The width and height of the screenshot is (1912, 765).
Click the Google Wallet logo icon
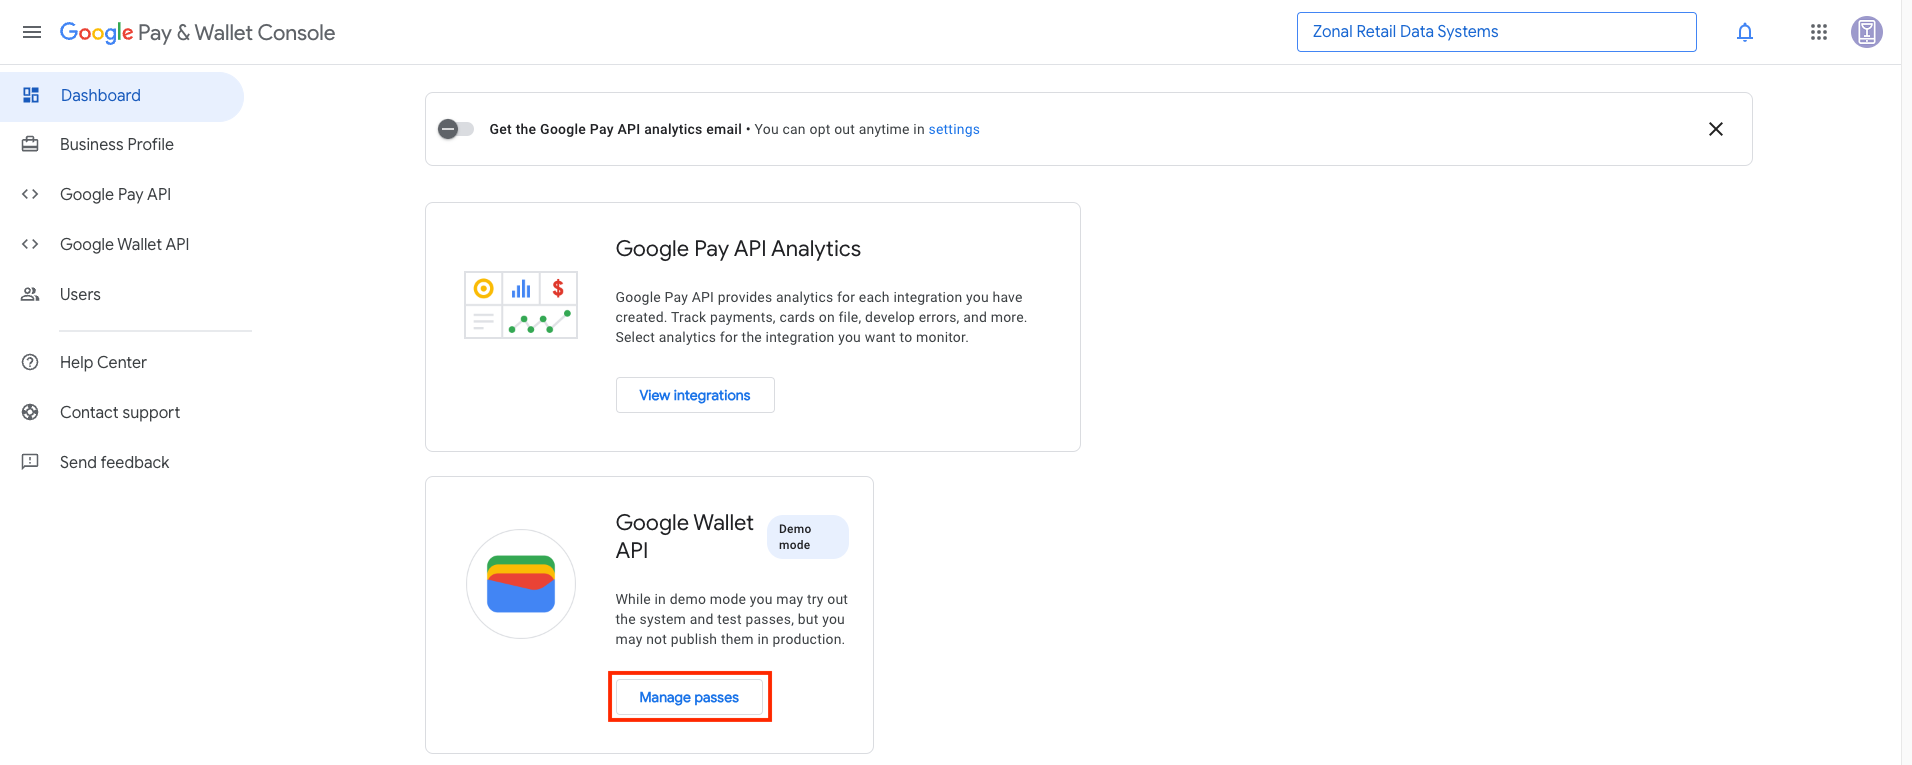point(521,584)
